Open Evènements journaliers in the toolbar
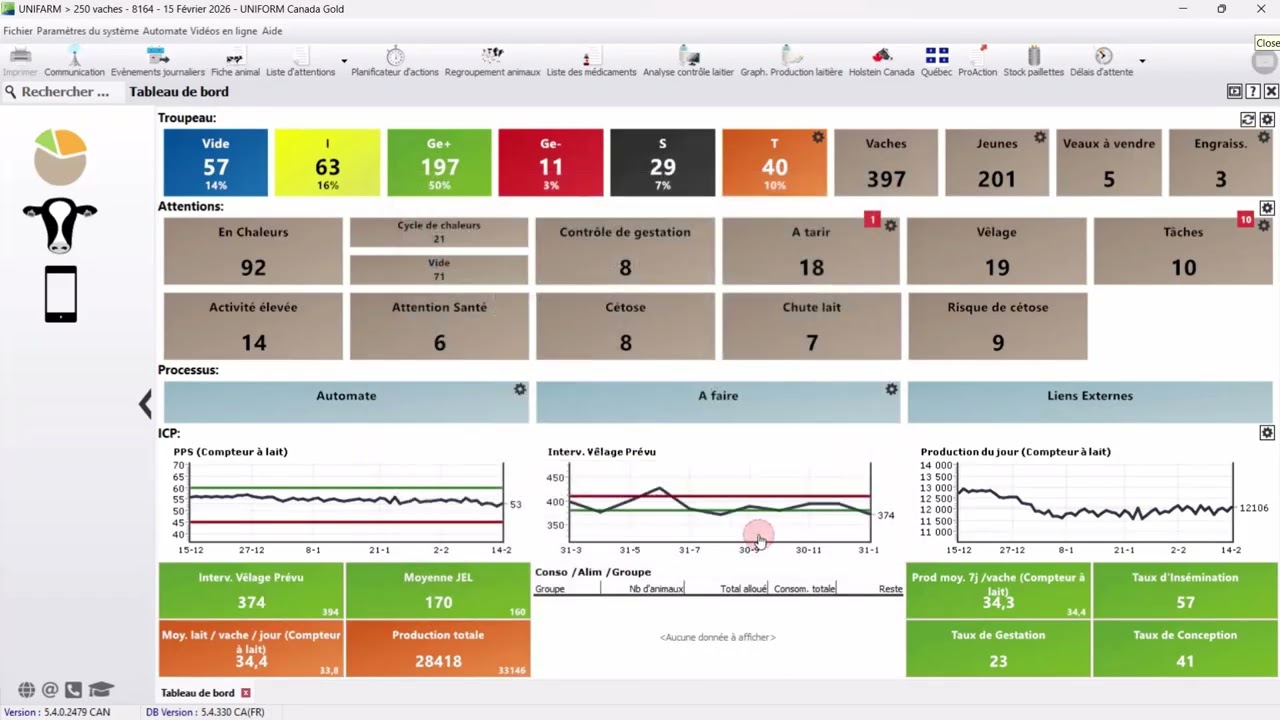Viewport: 1280px width, 720px height. 157,62
